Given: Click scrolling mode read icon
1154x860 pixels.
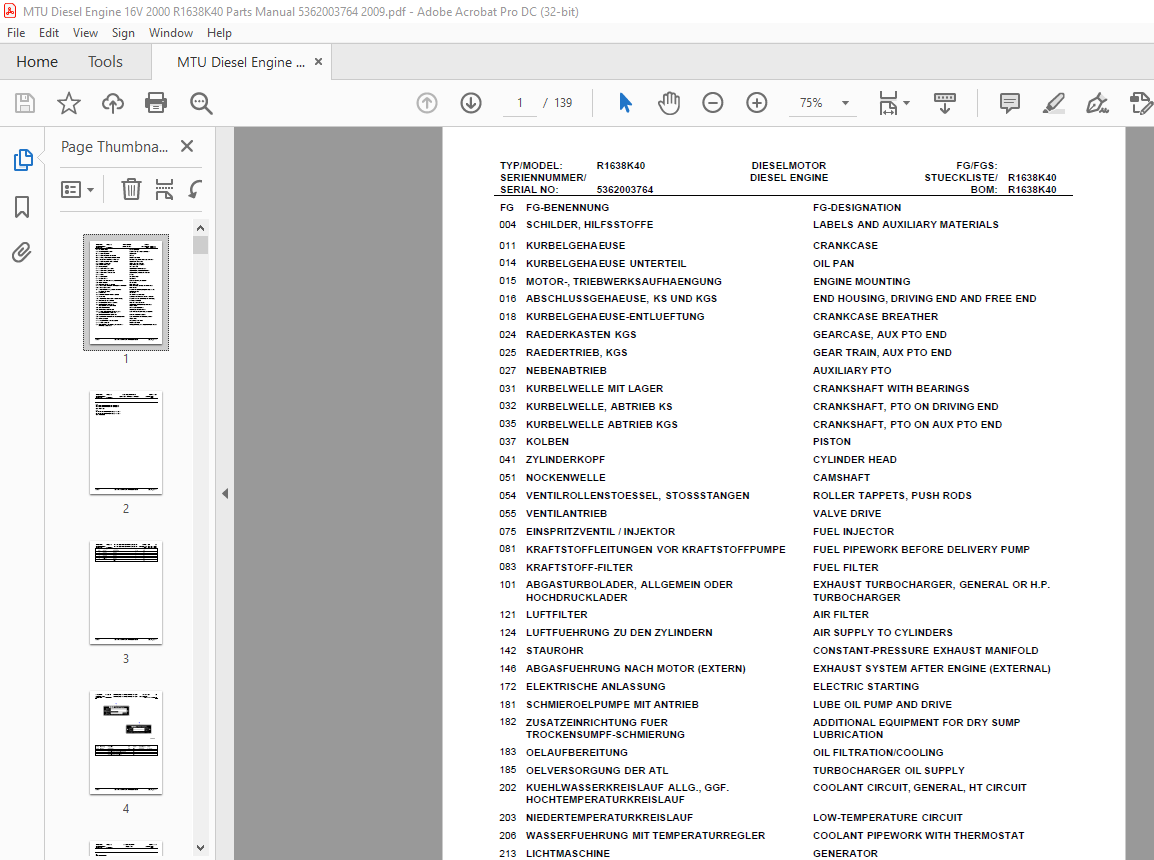Looking at the screenshot, I should pos(945,103).
